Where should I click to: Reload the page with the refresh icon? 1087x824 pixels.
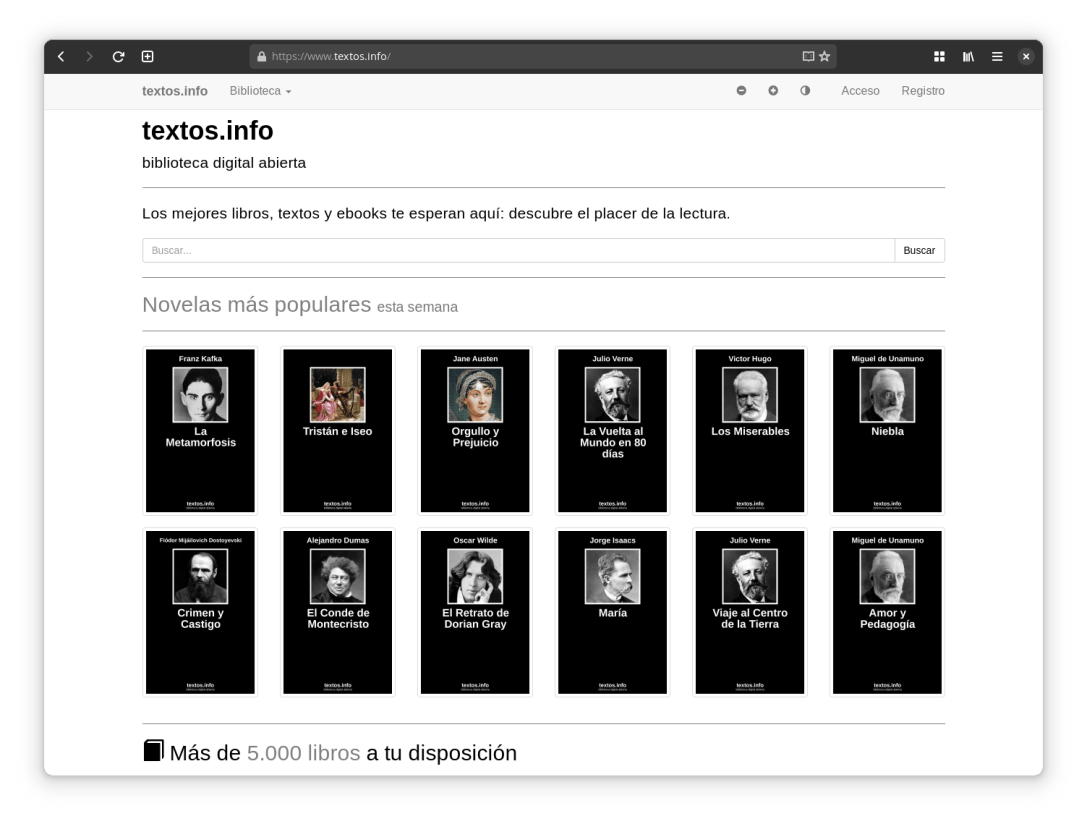click(x=119, y=56)
